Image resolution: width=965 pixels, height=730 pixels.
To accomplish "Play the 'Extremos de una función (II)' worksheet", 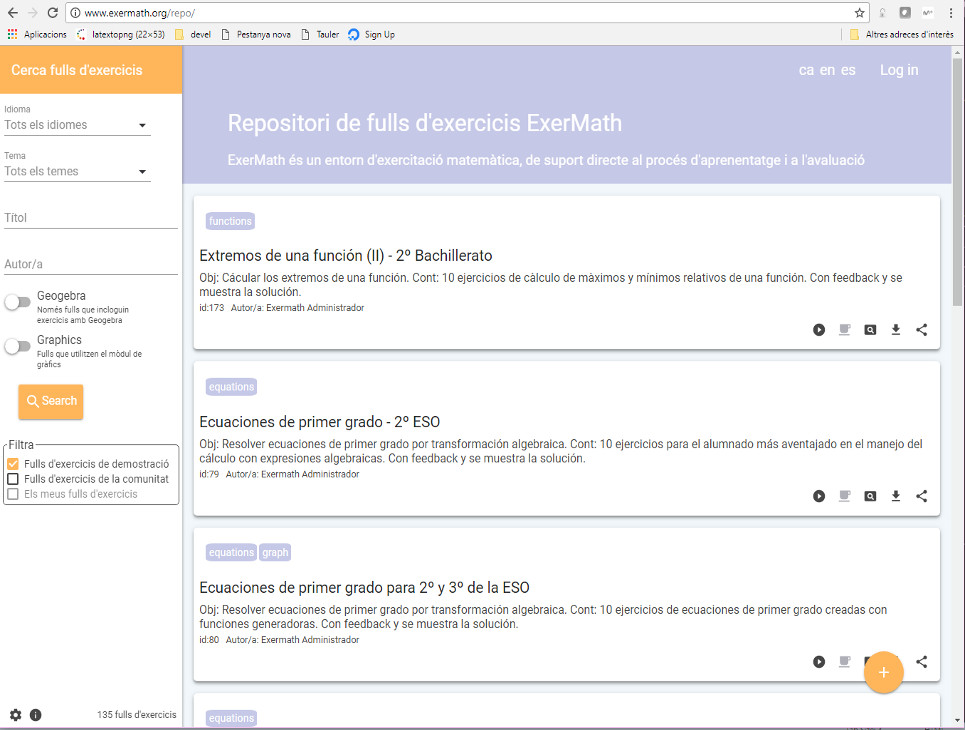I will click(x=819, y=330).
